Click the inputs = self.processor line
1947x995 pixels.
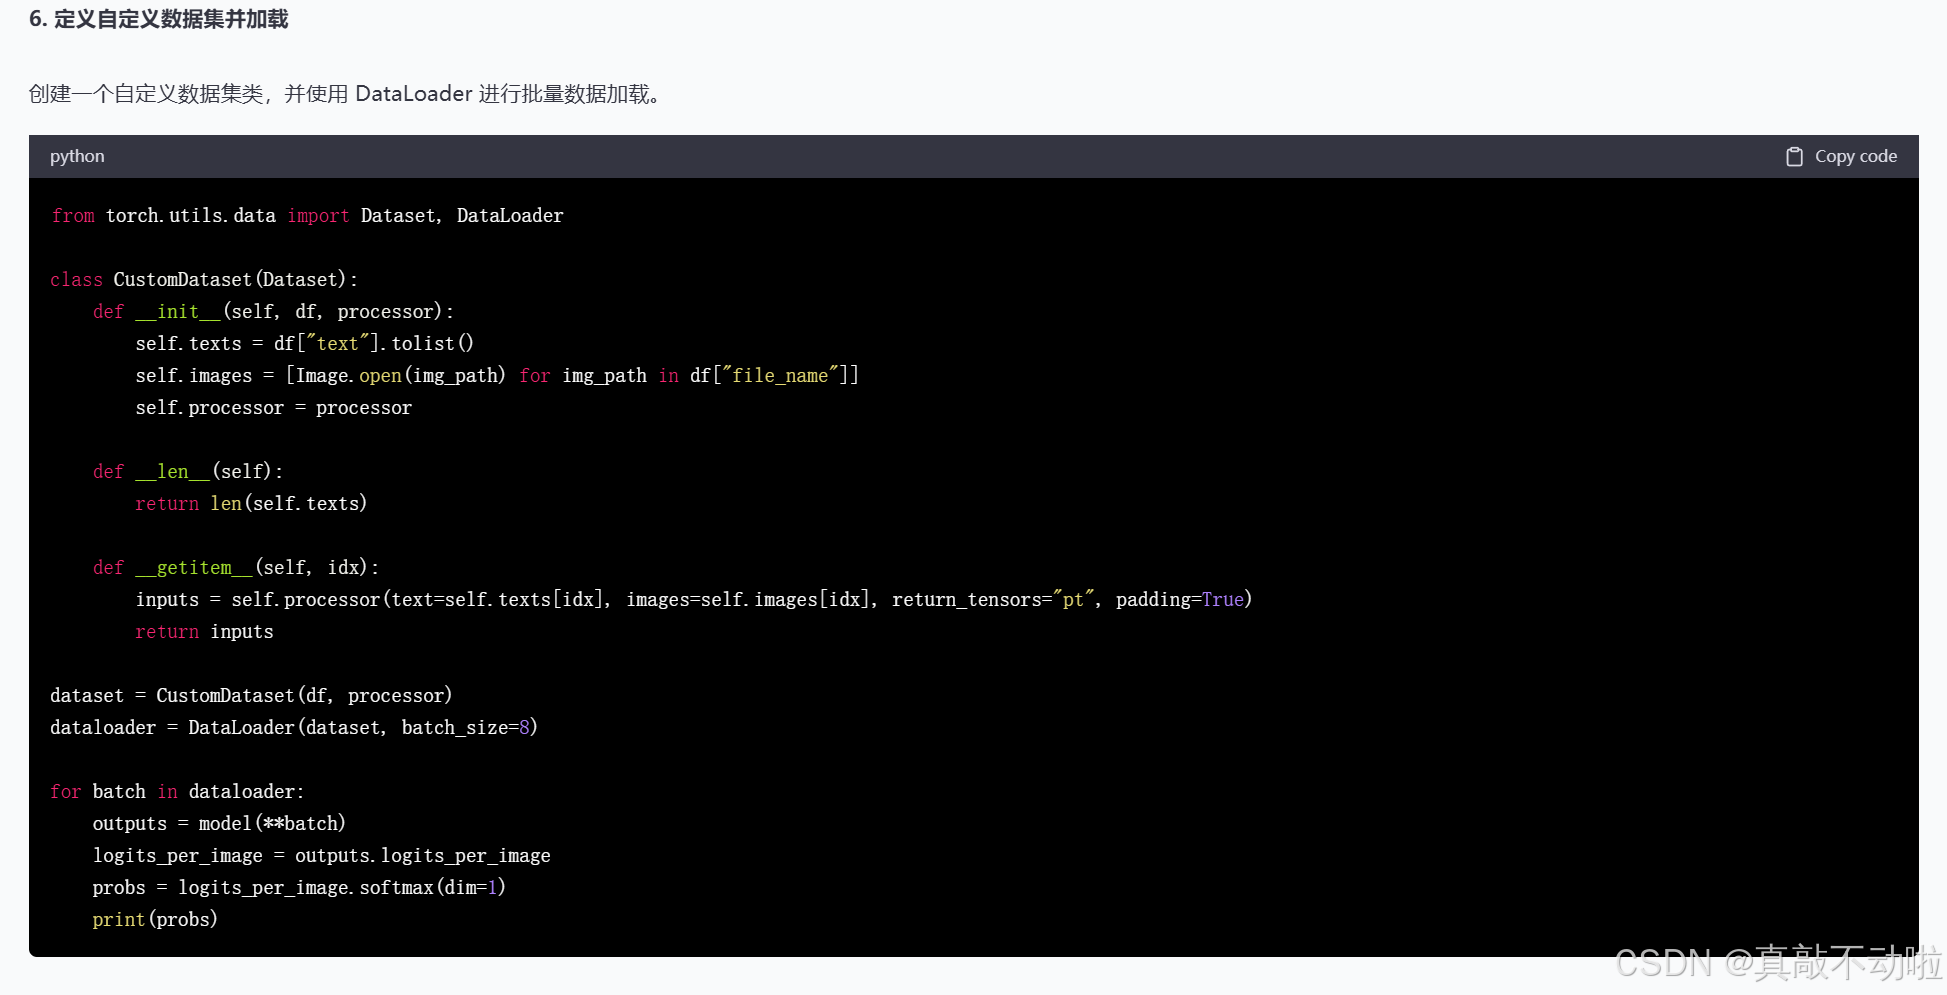point(694,600)
